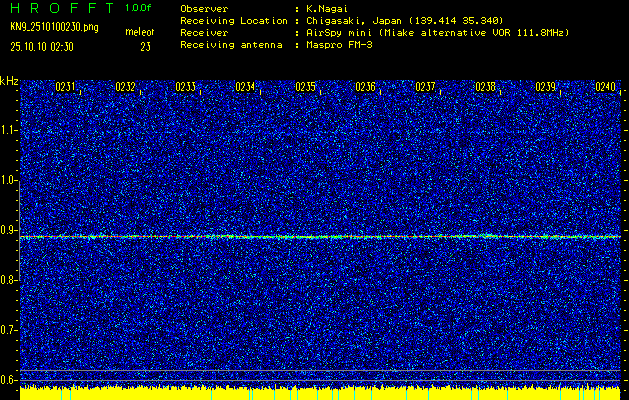Click the bright carrier line near 0238

pos(486,236)
